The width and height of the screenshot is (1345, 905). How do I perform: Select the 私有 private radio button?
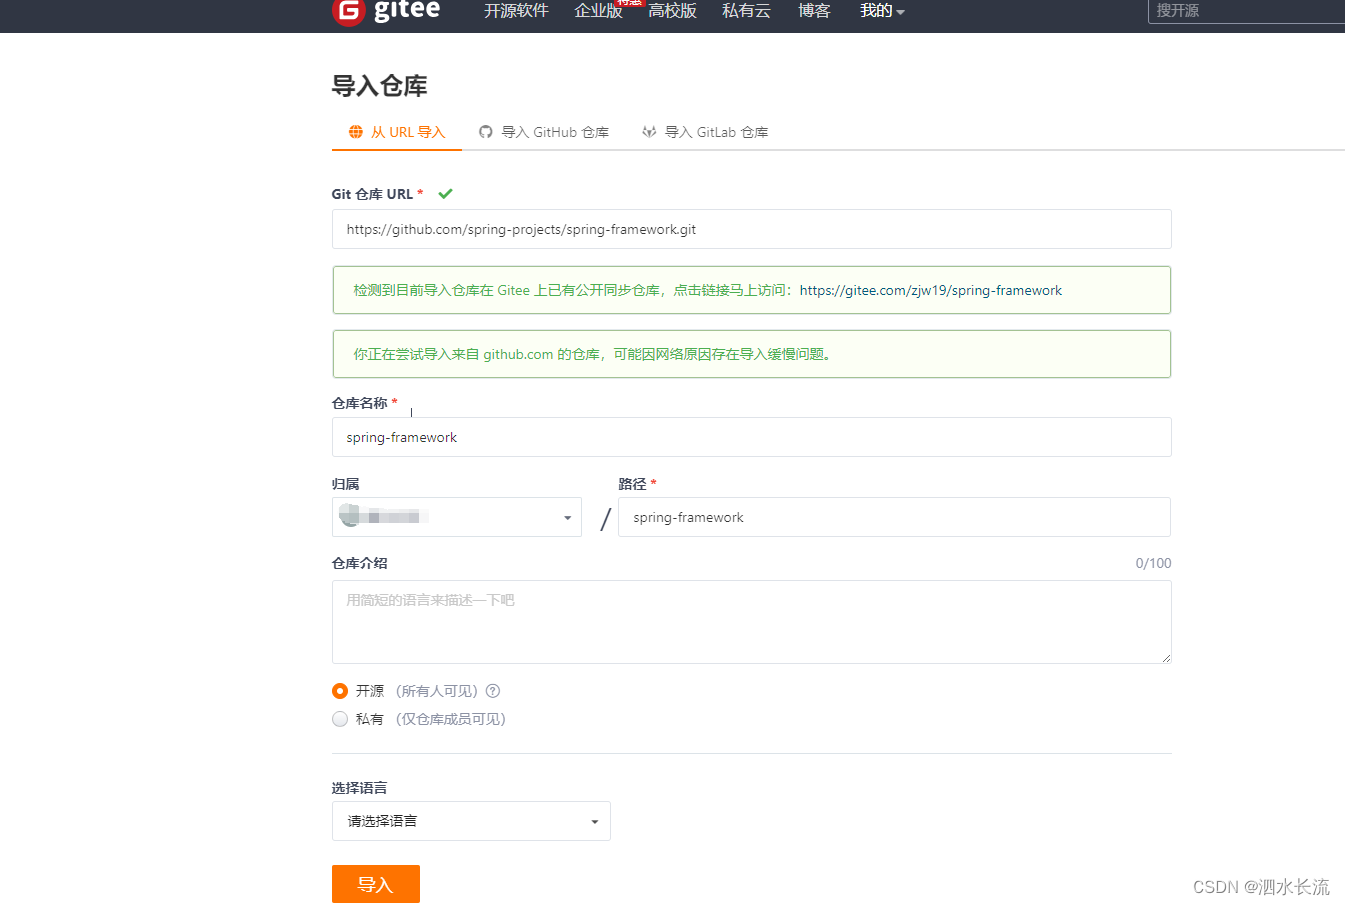[340, 719]
